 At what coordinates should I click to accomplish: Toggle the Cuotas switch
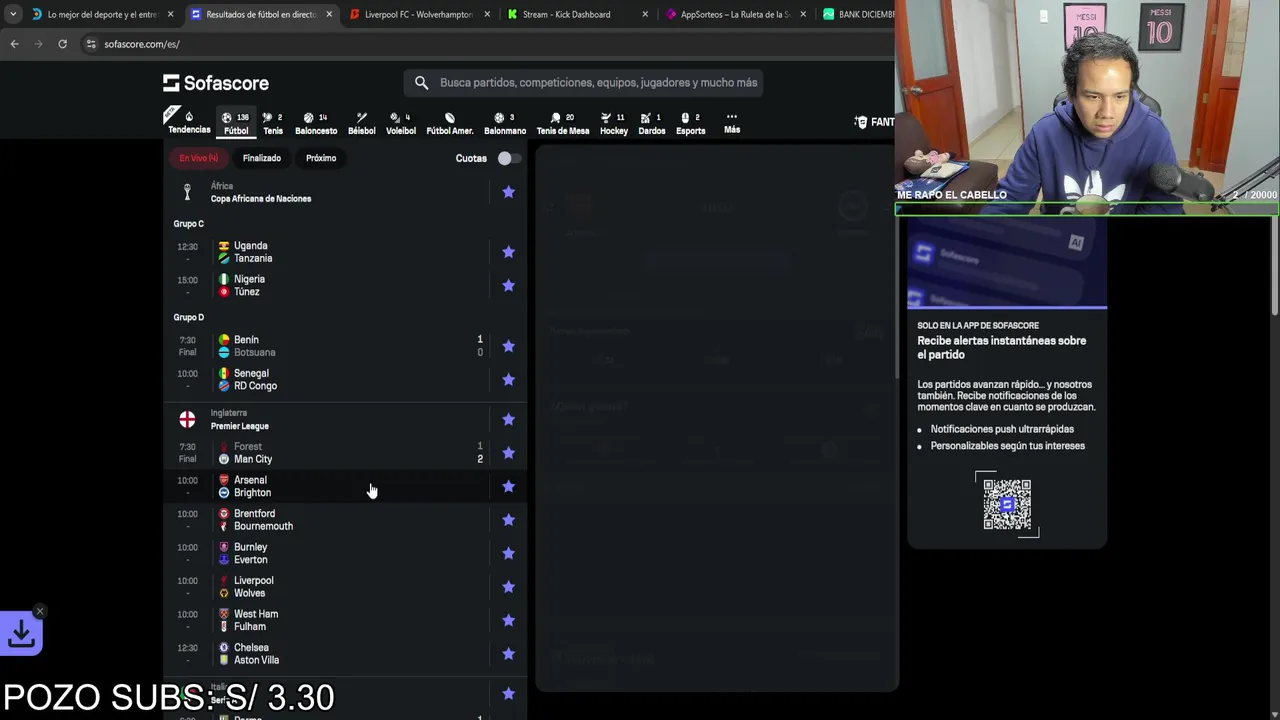[508, 158]
